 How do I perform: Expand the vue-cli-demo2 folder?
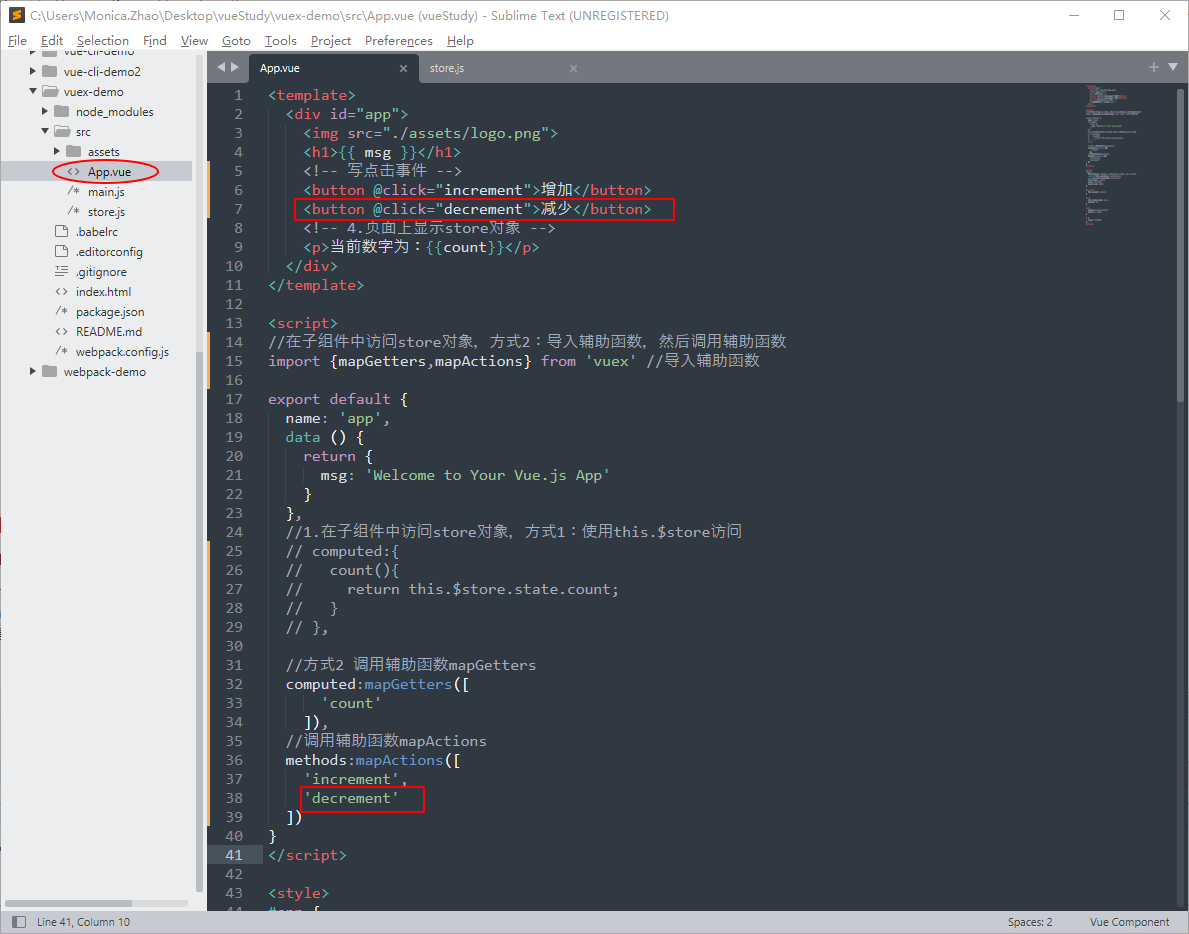click(x=33, y=71)
